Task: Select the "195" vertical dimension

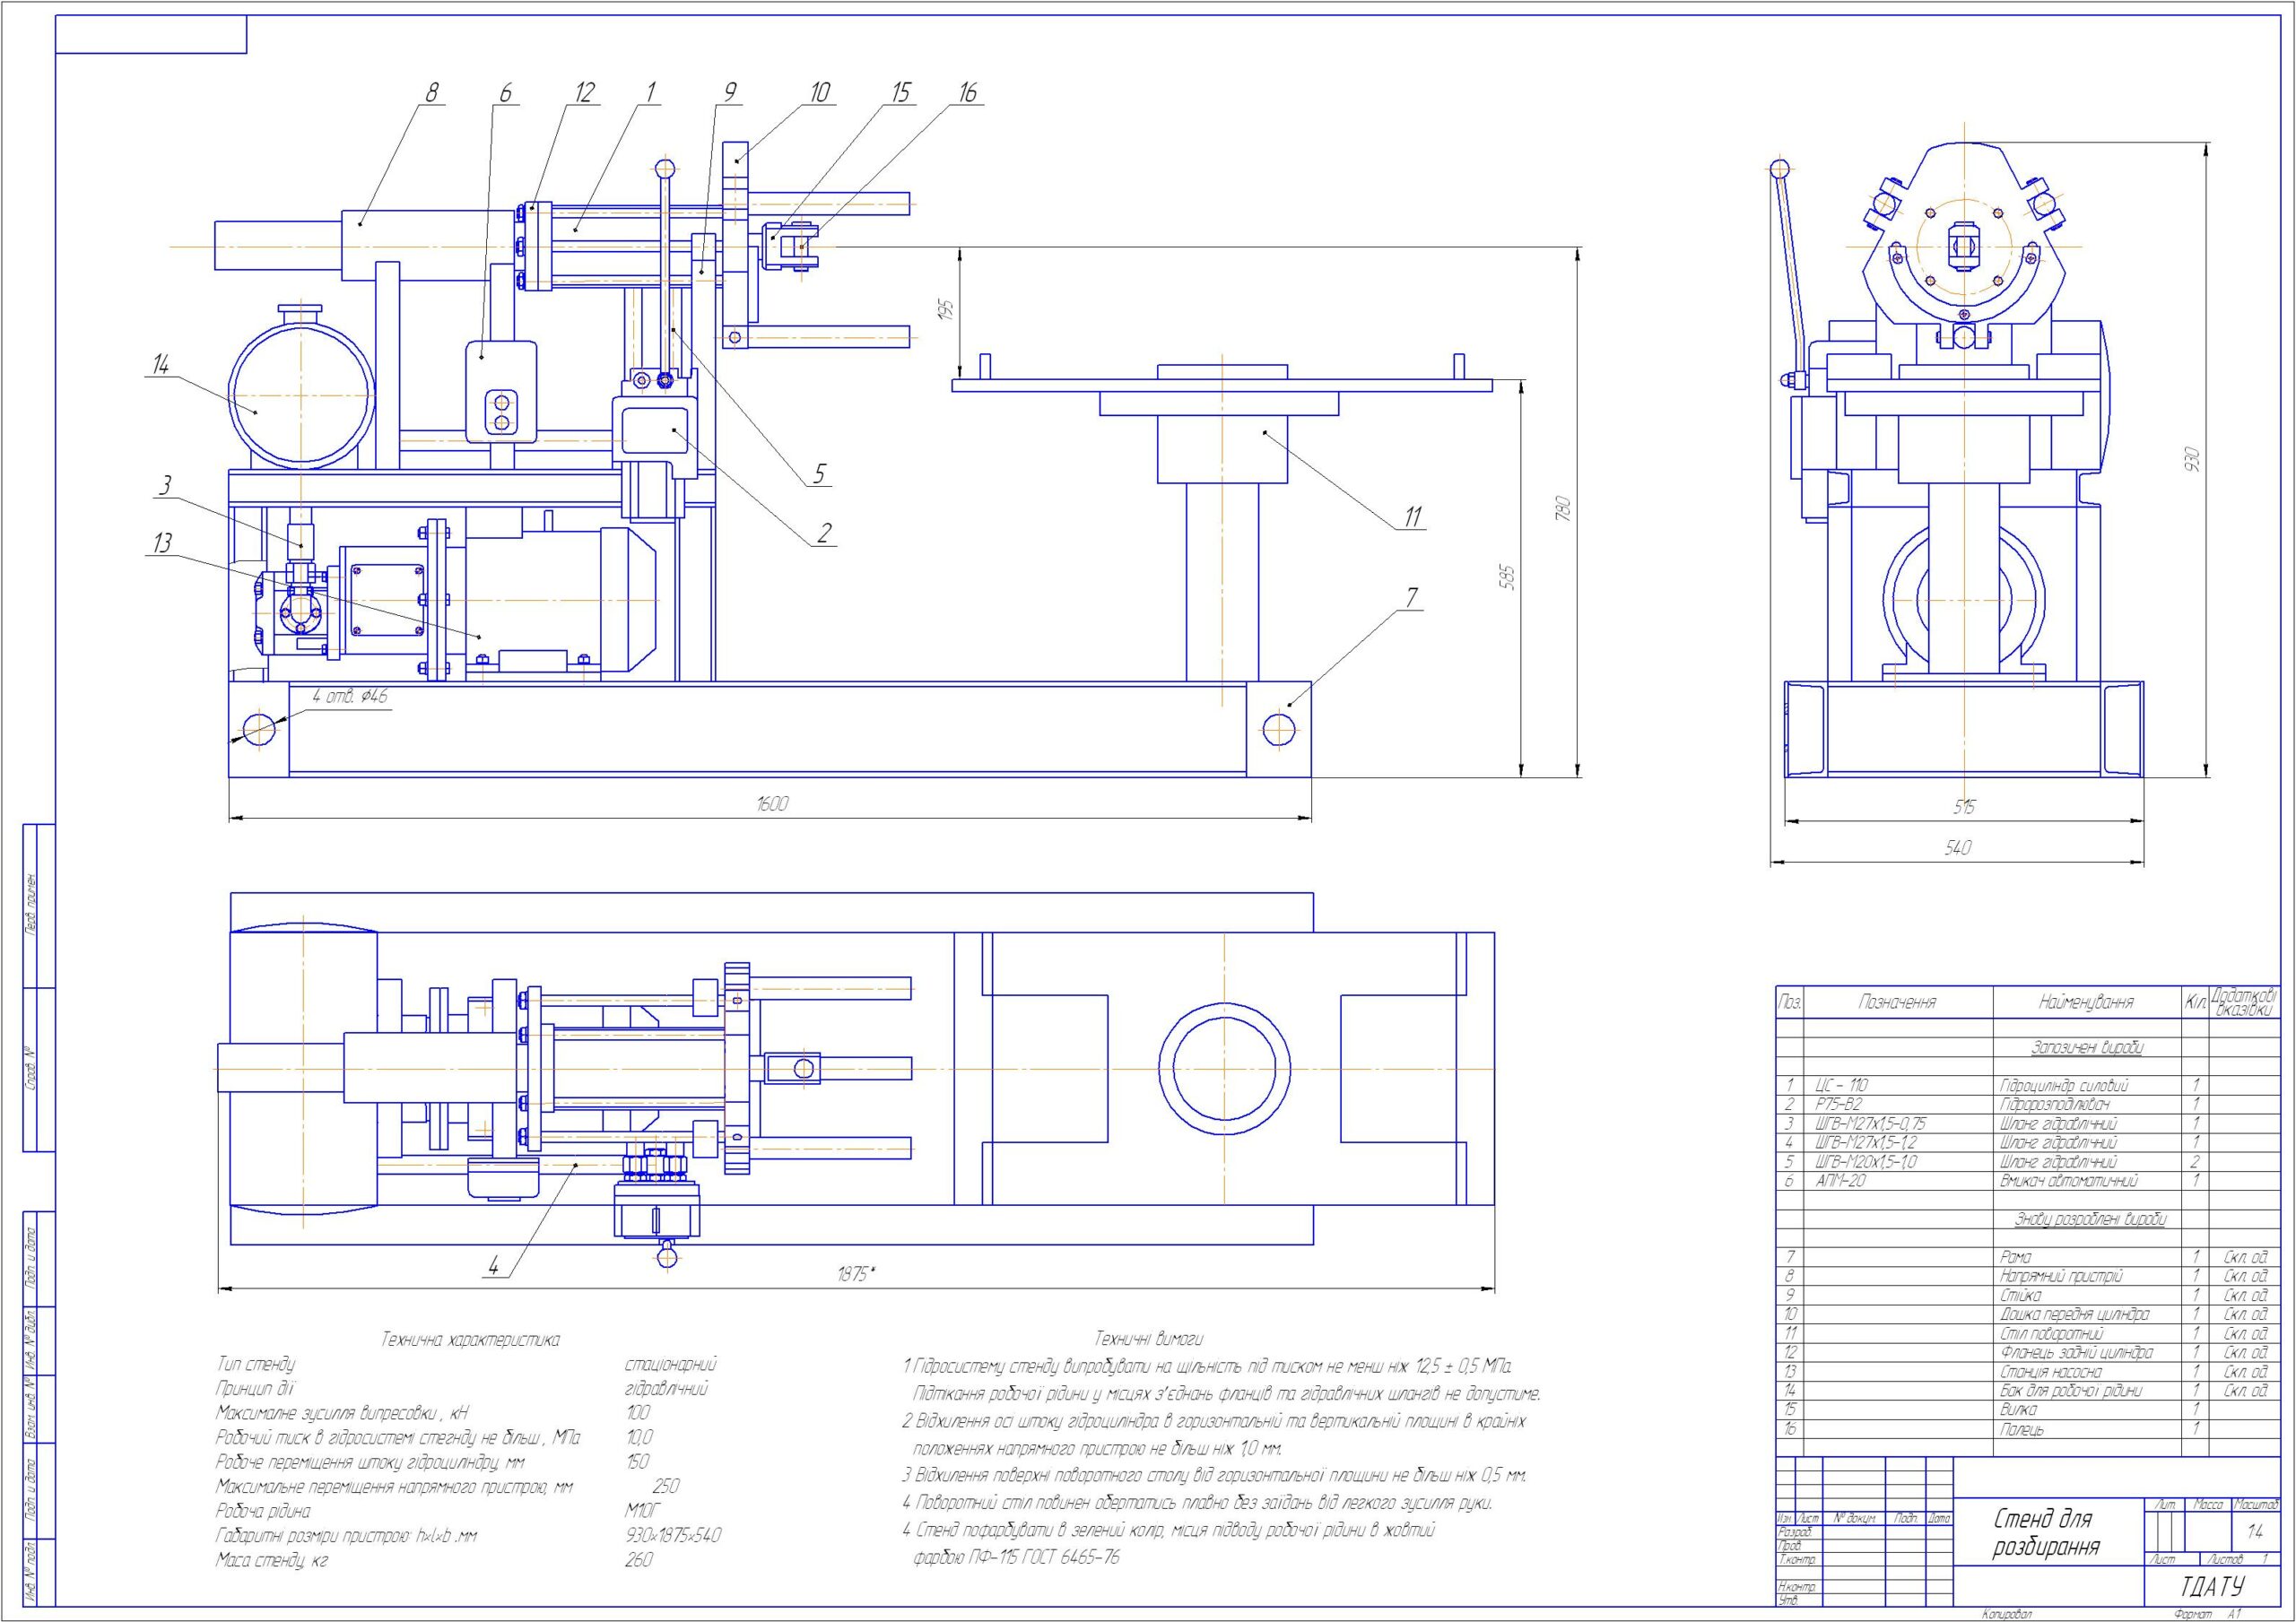Action: [x=947, y=309]
